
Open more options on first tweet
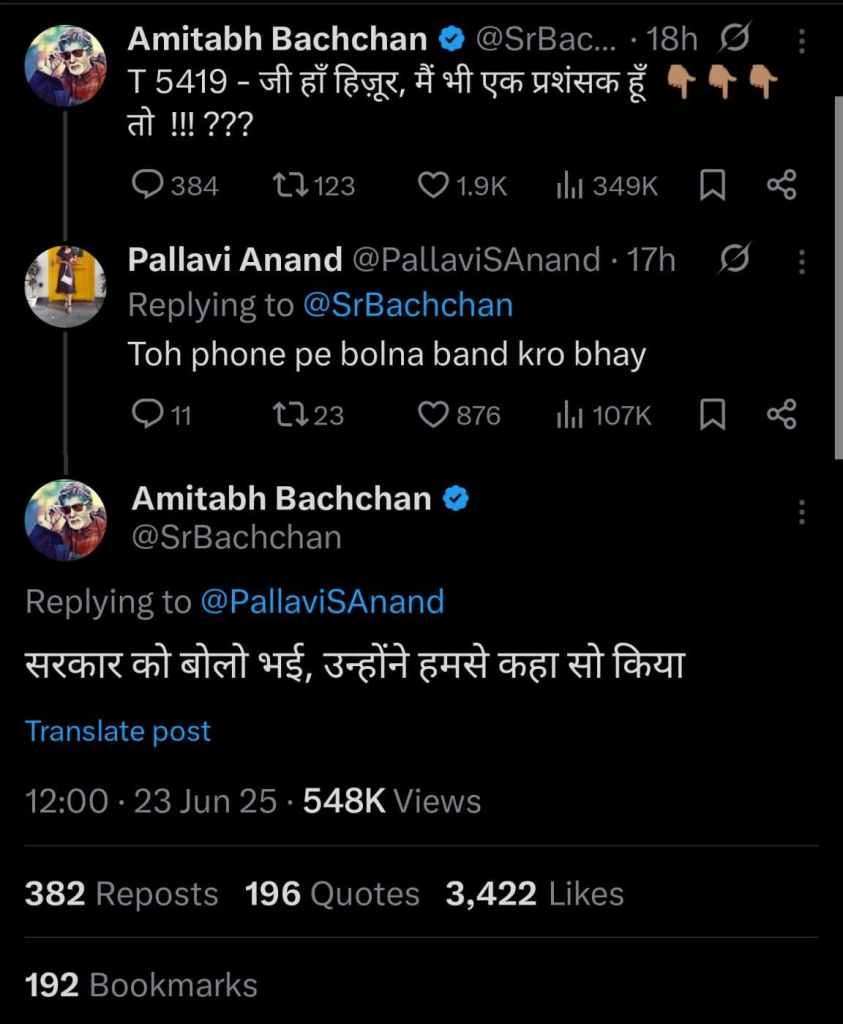801,41
